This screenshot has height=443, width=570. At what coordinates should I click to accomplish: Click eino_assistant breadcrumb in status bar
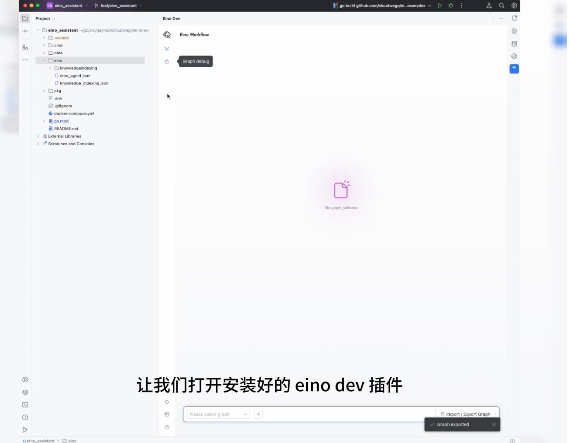39,440
